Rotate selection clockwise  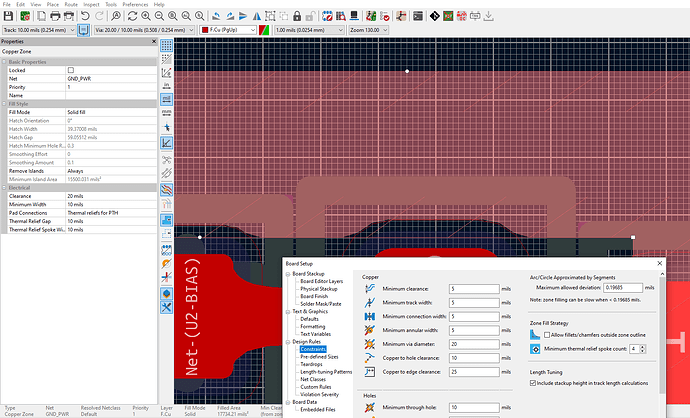pyautogui.click(x=230, y=16)
